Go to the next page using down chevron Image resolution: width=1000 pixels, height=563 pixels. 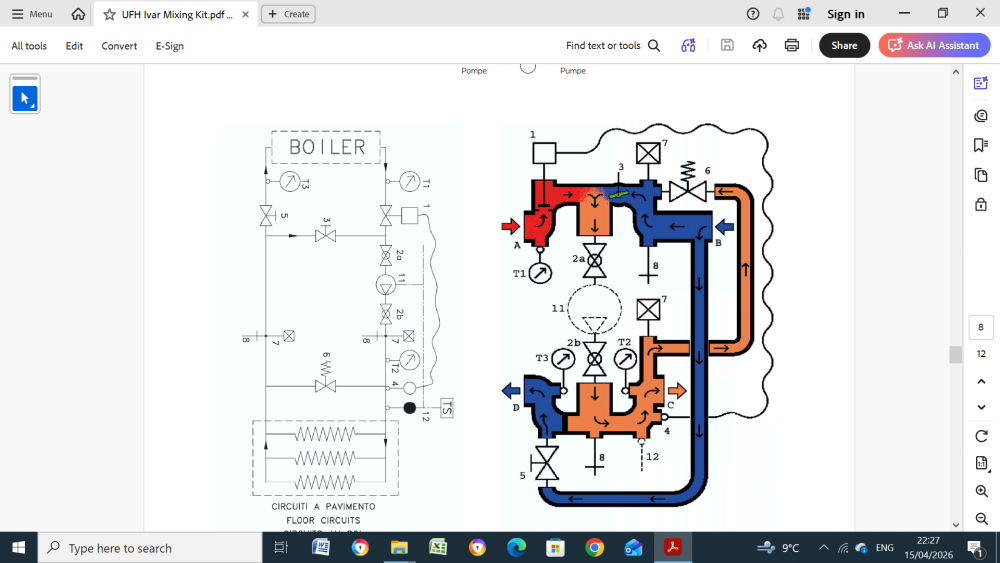coord(981,407)
